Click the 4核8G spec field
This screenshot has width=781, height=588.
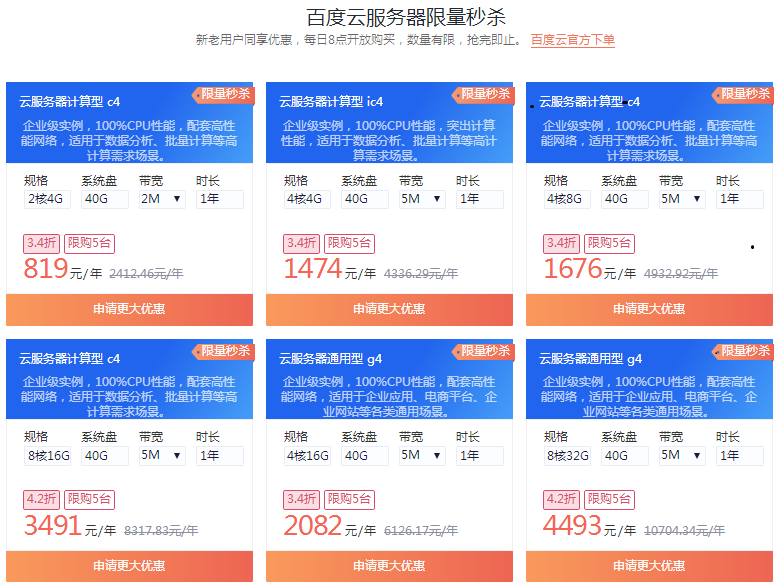click(x=567, y=199)
